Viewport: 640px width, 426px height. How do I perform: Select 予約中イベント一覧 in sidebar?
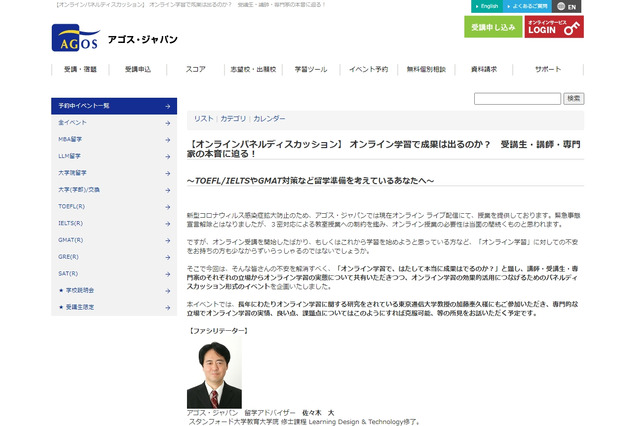coord(114,106)
